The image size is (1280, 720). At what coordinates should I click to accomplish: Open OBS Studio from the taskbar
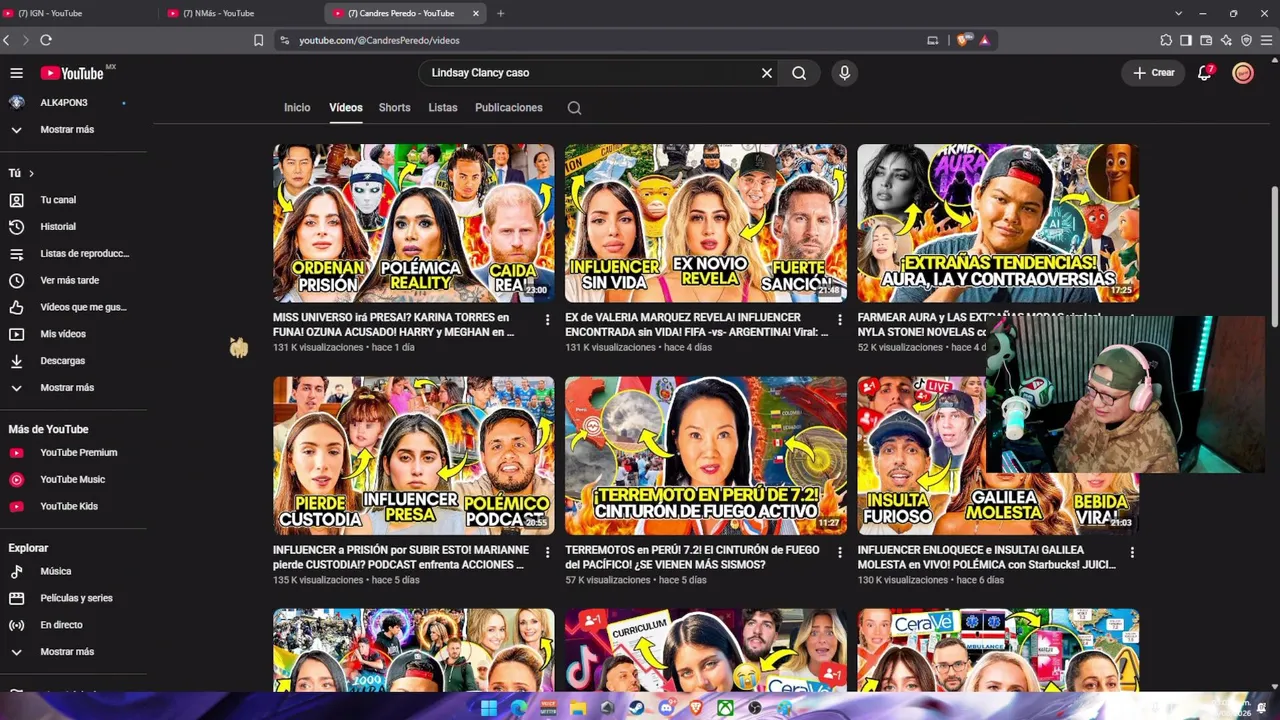[755, 707]
